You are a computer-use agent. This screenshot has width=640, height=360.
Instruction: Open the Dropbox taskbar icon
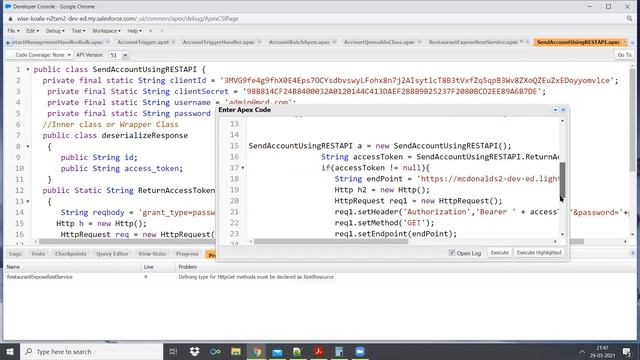(x=194, y=351)
